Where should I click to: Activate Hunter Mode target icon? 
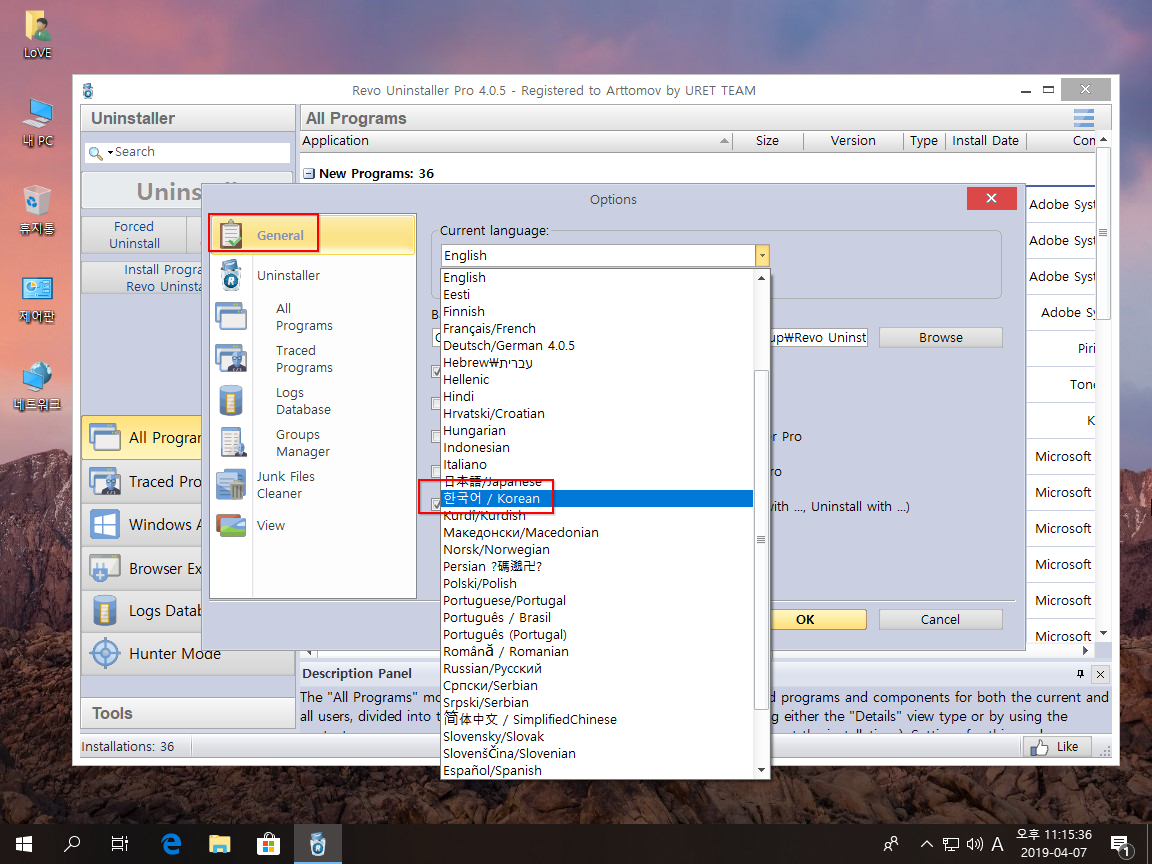104,653
